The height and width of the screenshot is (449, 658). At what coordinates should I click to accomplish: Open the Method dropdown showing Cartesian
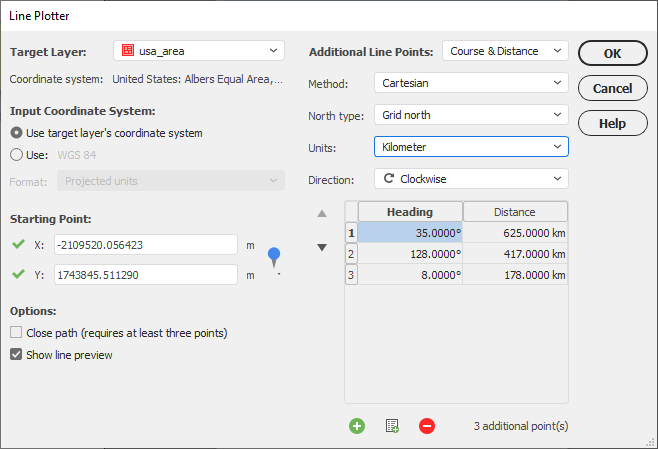click(471, 83)
